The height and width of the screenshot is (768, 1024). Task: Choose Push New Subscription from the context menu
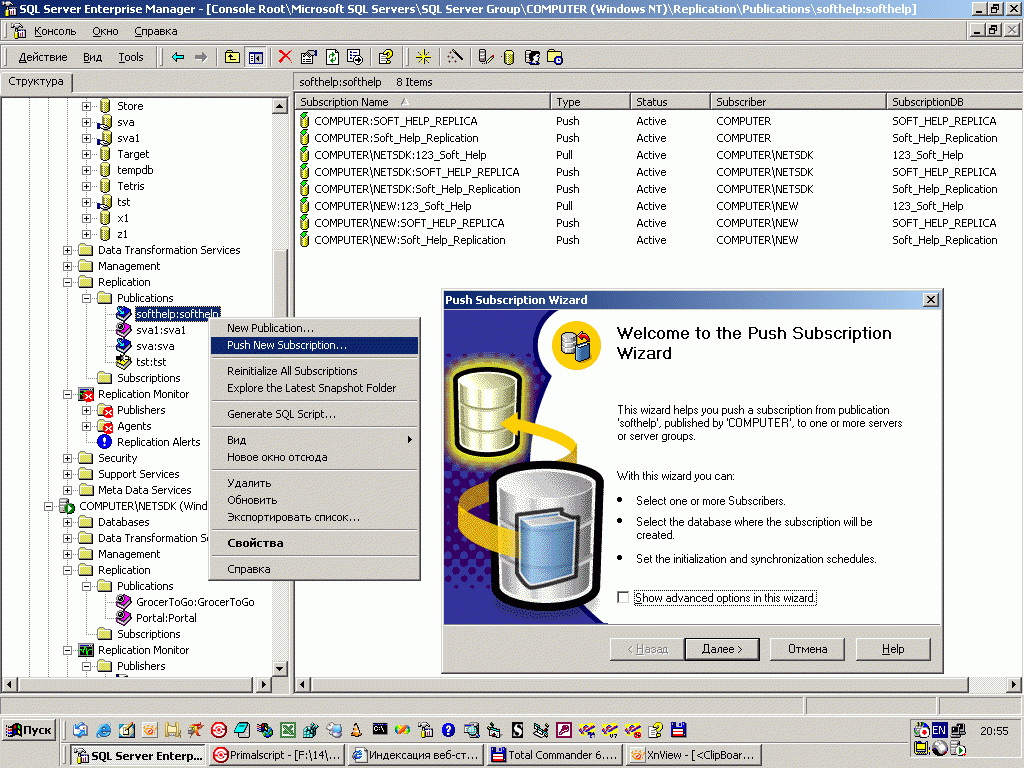tap(314, 345)
